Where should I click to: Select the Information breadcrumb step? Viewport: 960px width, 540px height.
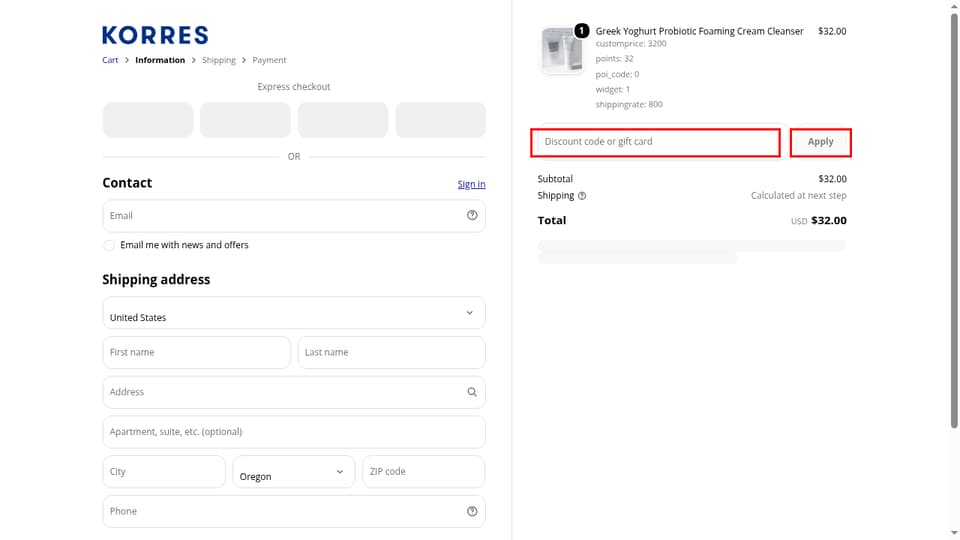[x=160, y=60]
